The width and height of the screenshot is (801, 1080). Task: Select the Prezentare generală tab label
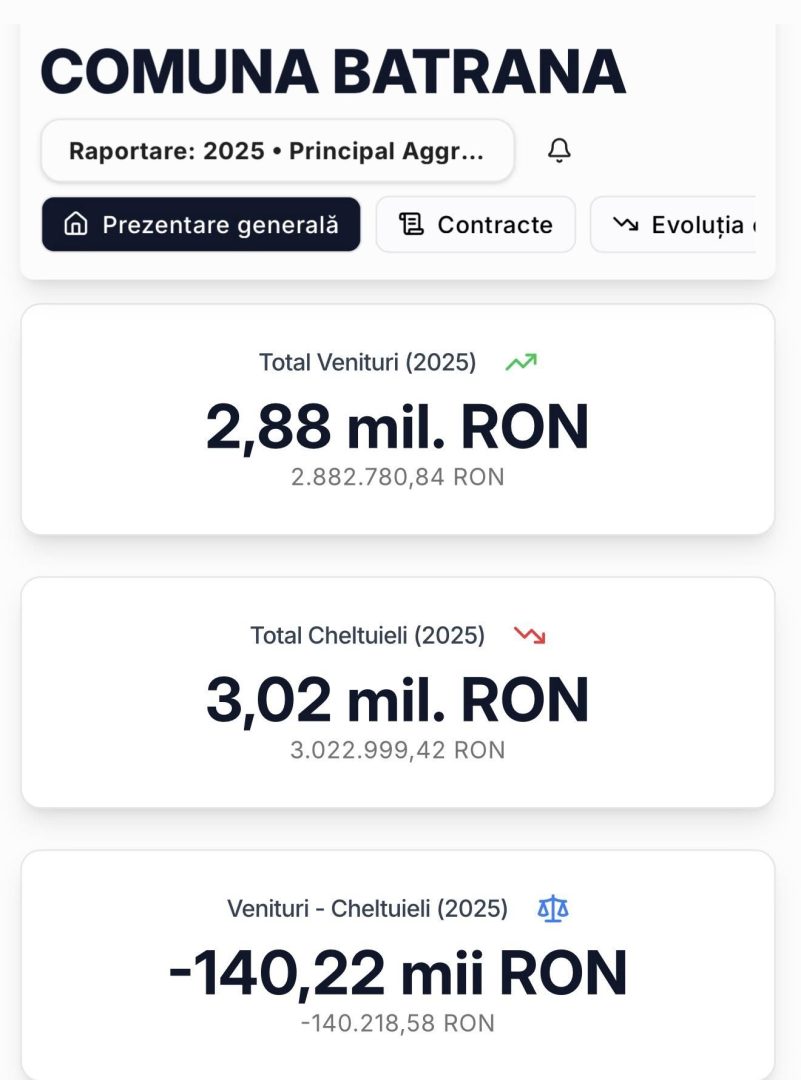point(220,224)
